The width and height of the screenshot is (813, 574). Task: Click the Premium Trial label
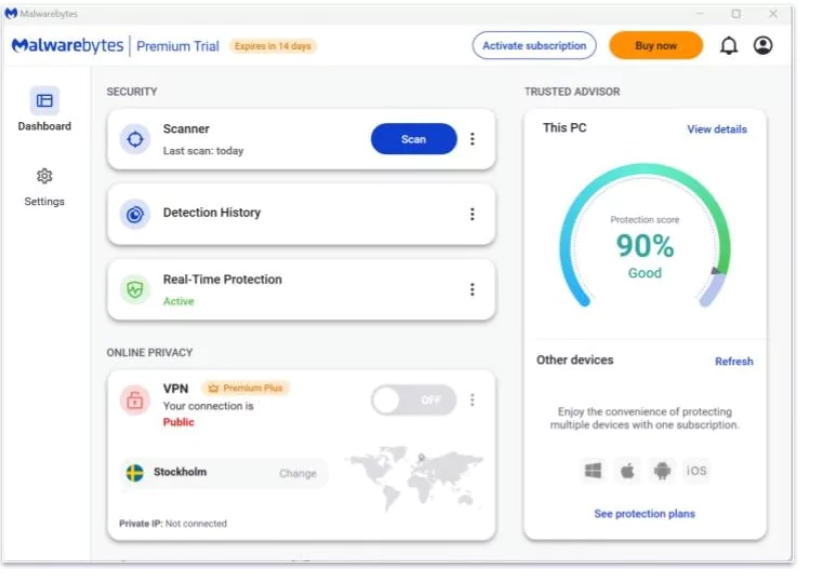[178, 46]
